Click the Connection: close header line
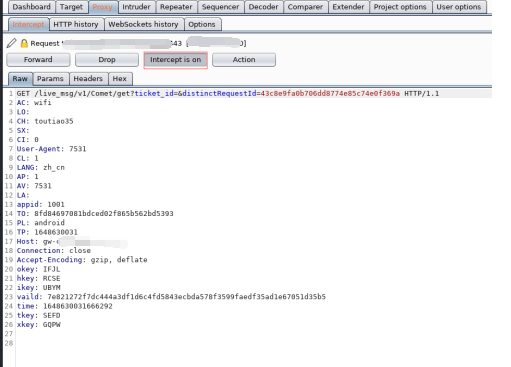 click(54, 251)
